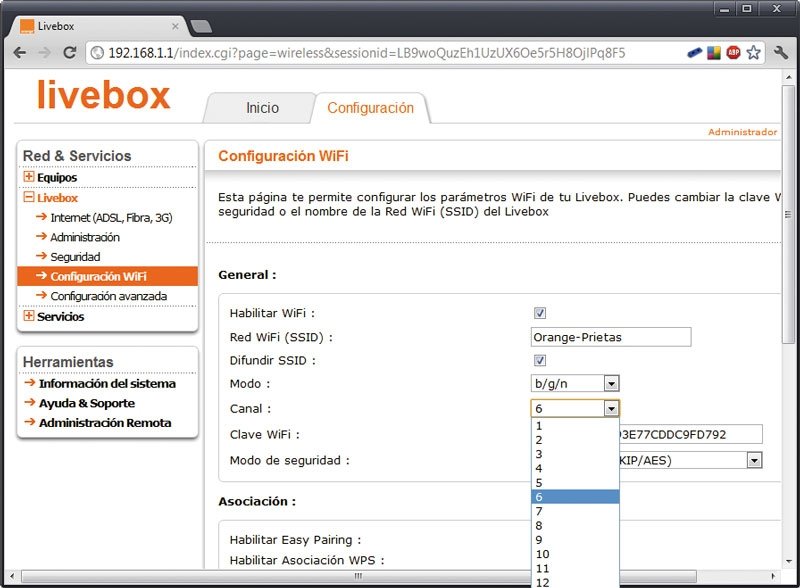
Task: Choose channel 3 in Canal list
Action: 575,454
